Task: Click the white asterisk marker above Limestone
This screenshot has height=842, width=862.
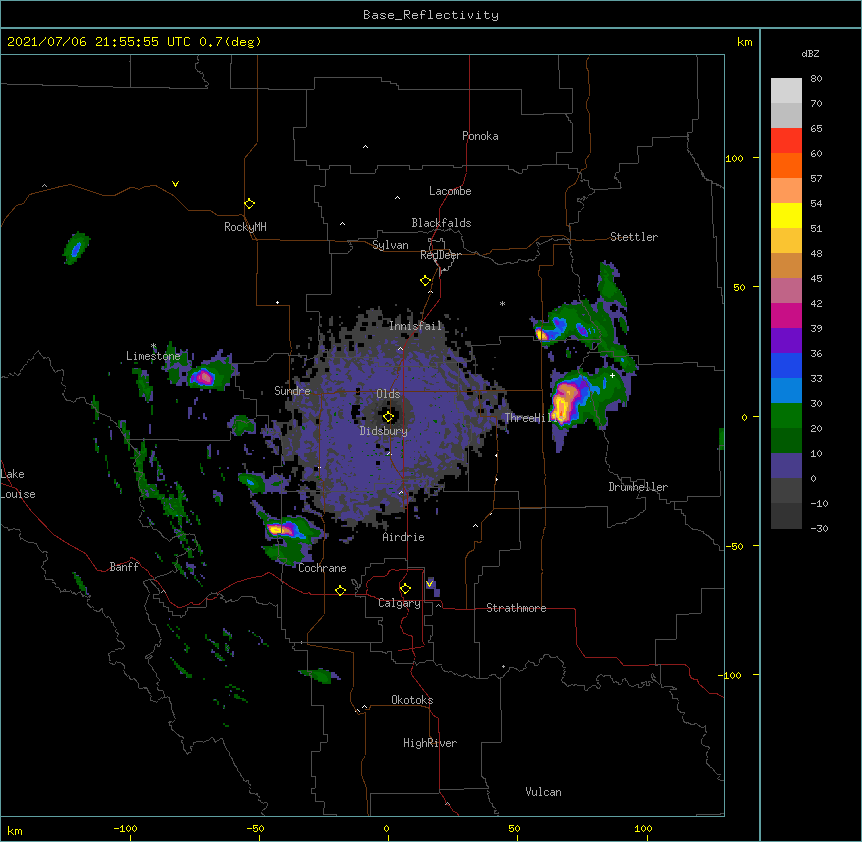Action: tap(153, 346)
